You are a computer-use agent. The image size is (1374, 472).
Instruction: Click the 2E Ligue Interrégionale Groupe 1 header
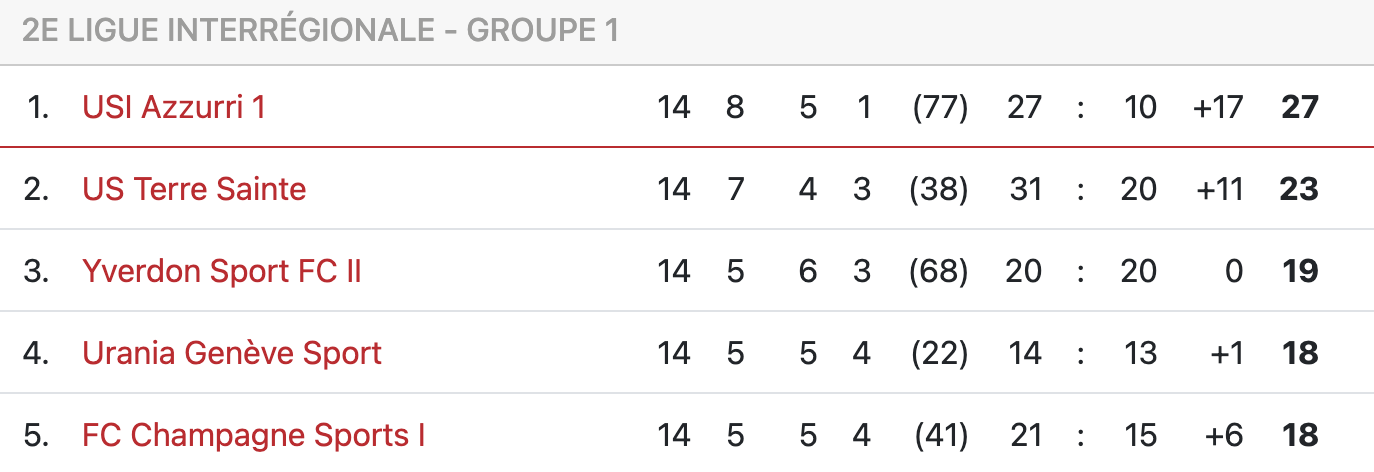(320, 31)
